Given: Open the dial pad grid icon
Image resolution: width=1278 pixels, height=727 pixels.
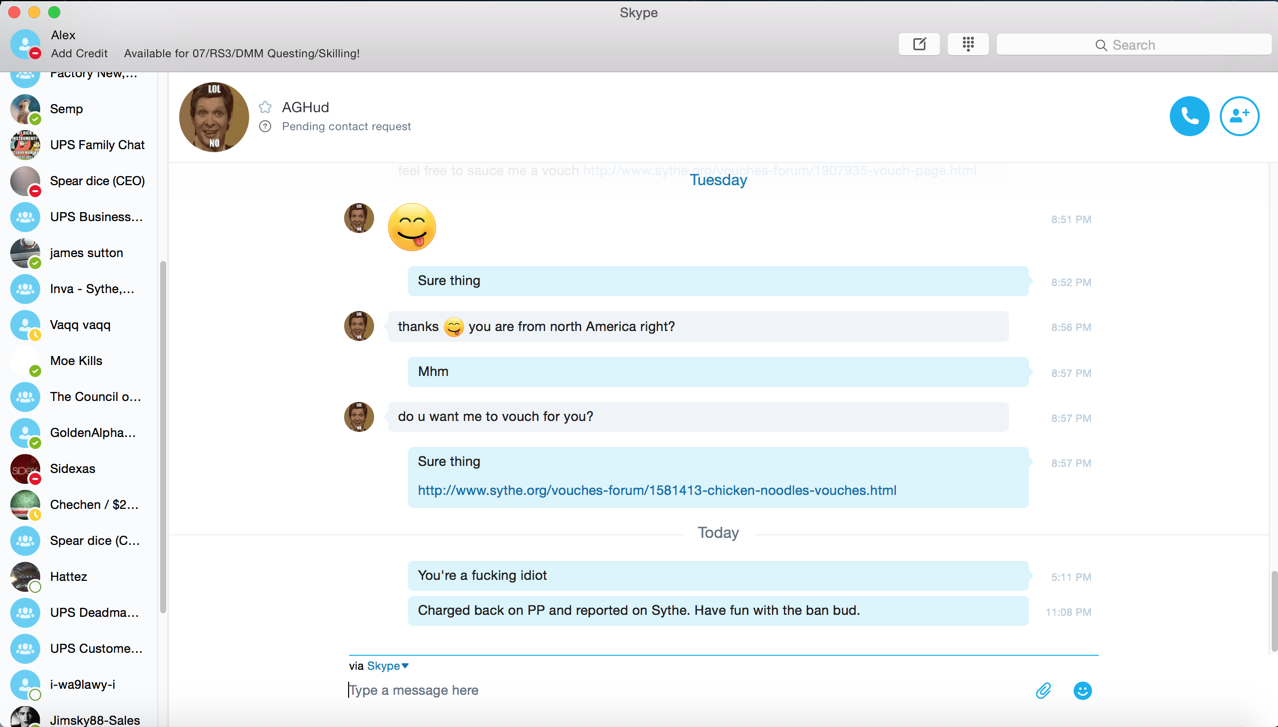Looking at the screenshot, I should click(968, 44).
